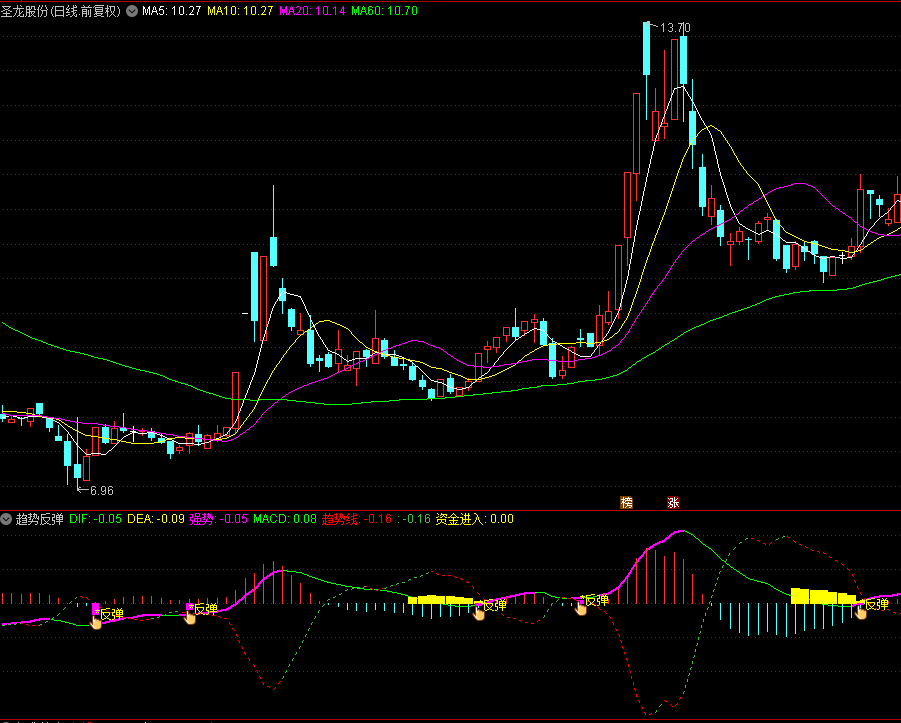Select the 圣龙股份(日线.前复权) chart title
Image resolution: width=901 pixels, height=723 pixels.
click(x=61, y=11)
